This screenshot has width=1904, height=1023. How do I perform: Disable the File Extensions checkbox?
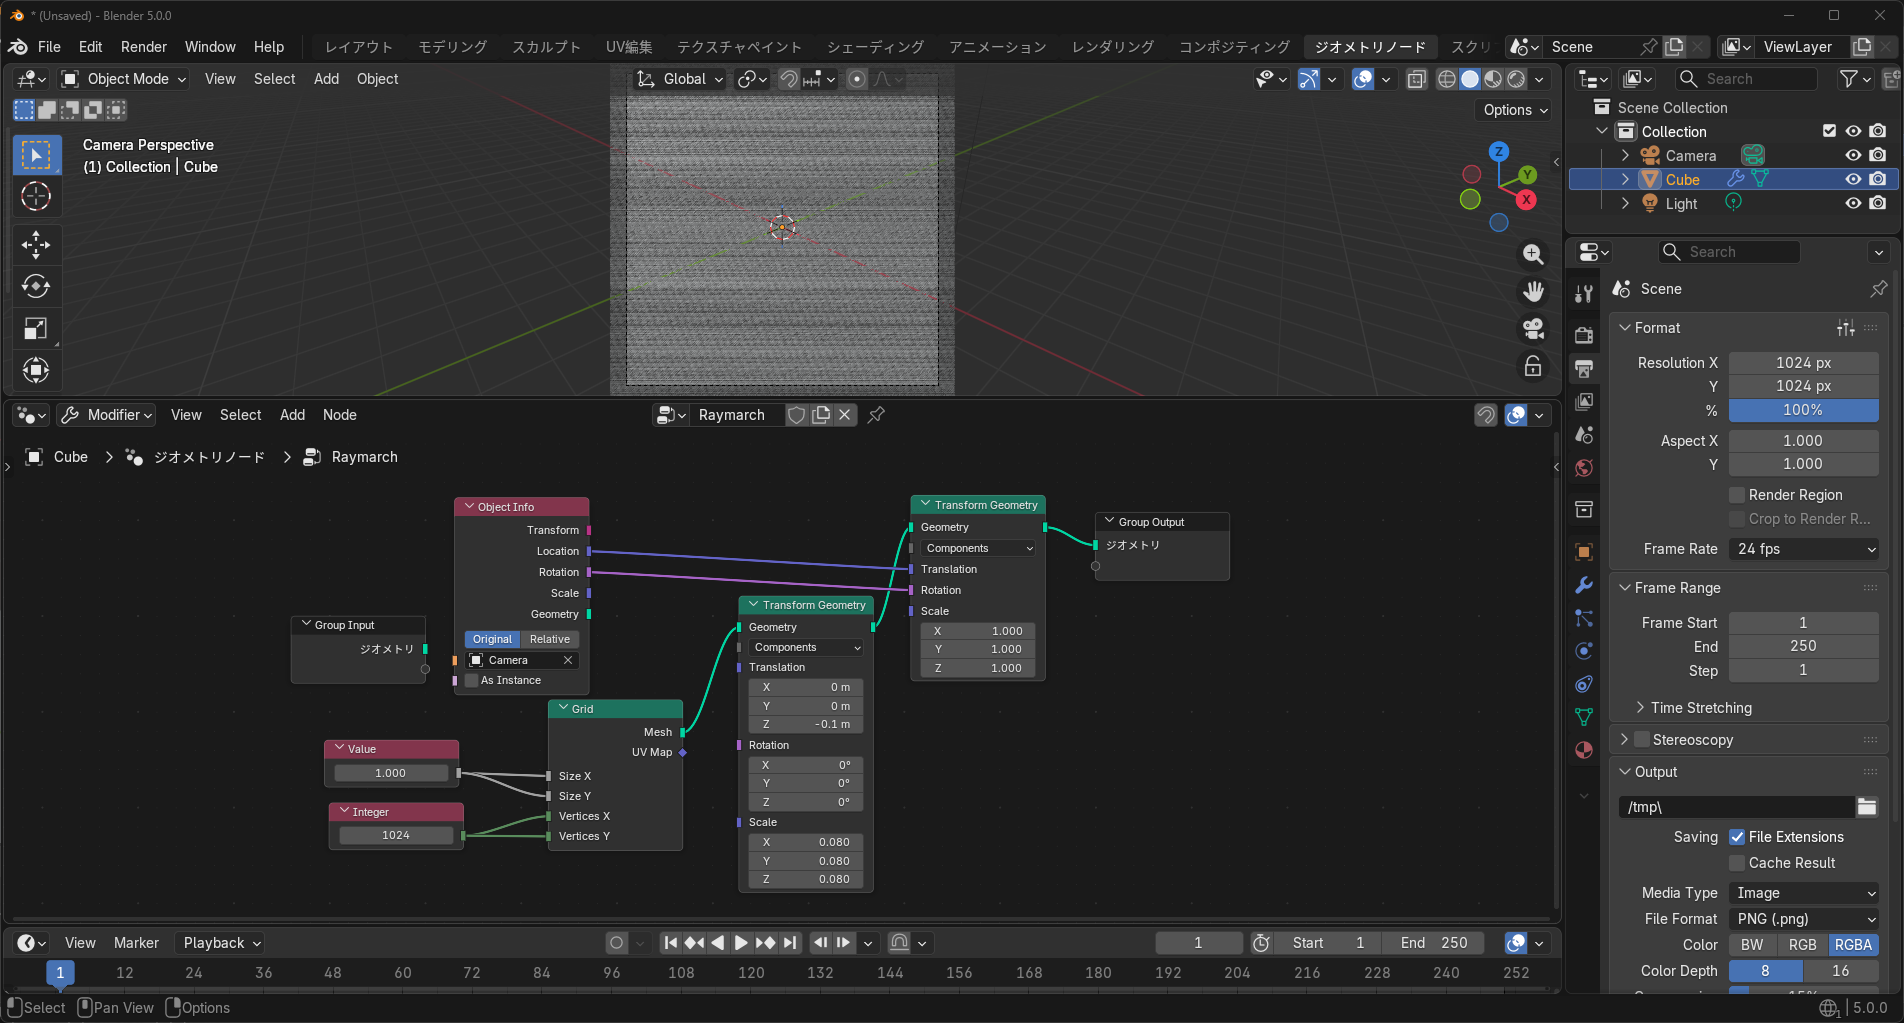coord(1738,837)
